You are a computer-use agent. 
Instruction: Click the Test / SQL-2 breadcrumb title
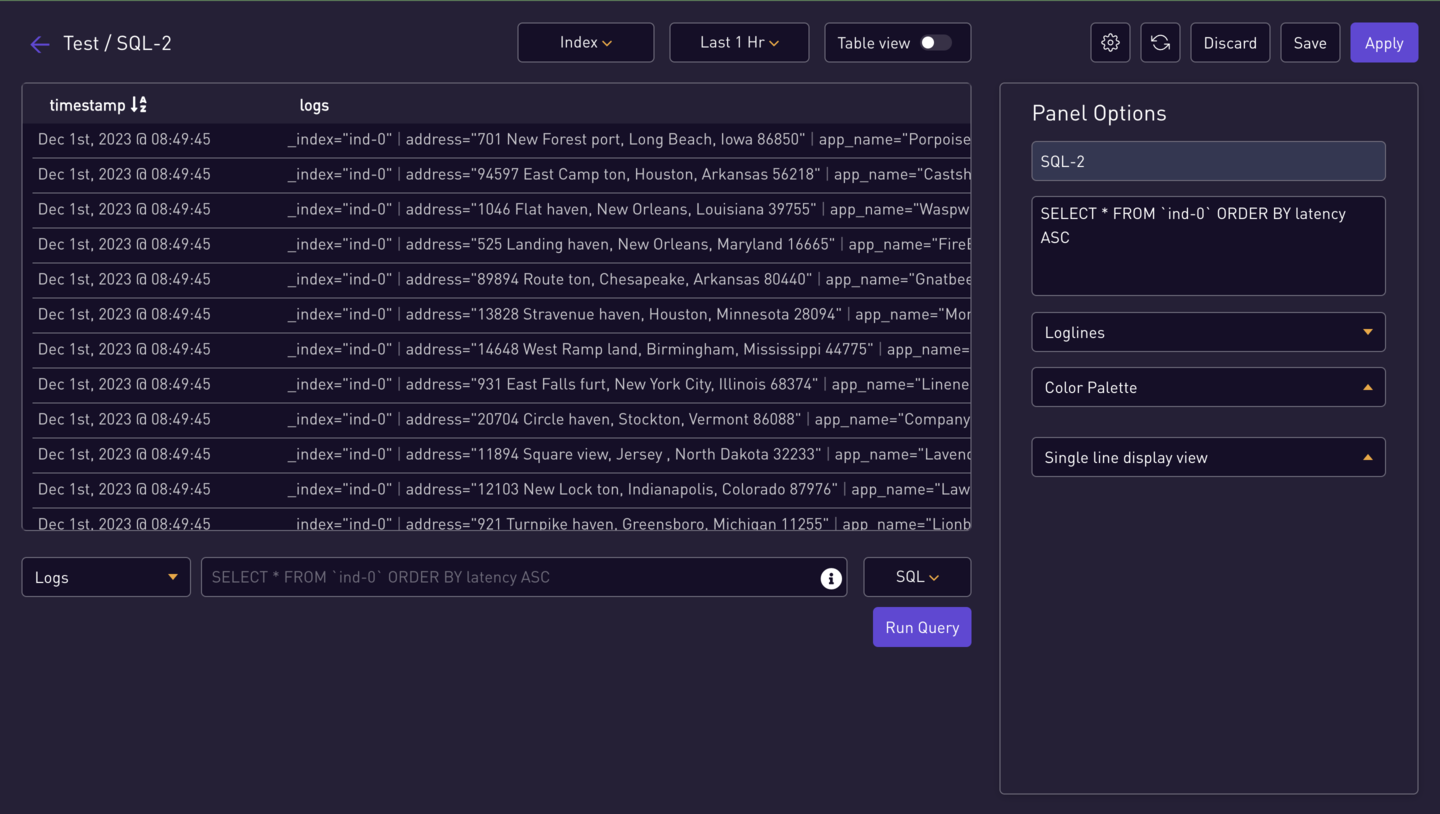pyautogui.click(x=117, y=43)
